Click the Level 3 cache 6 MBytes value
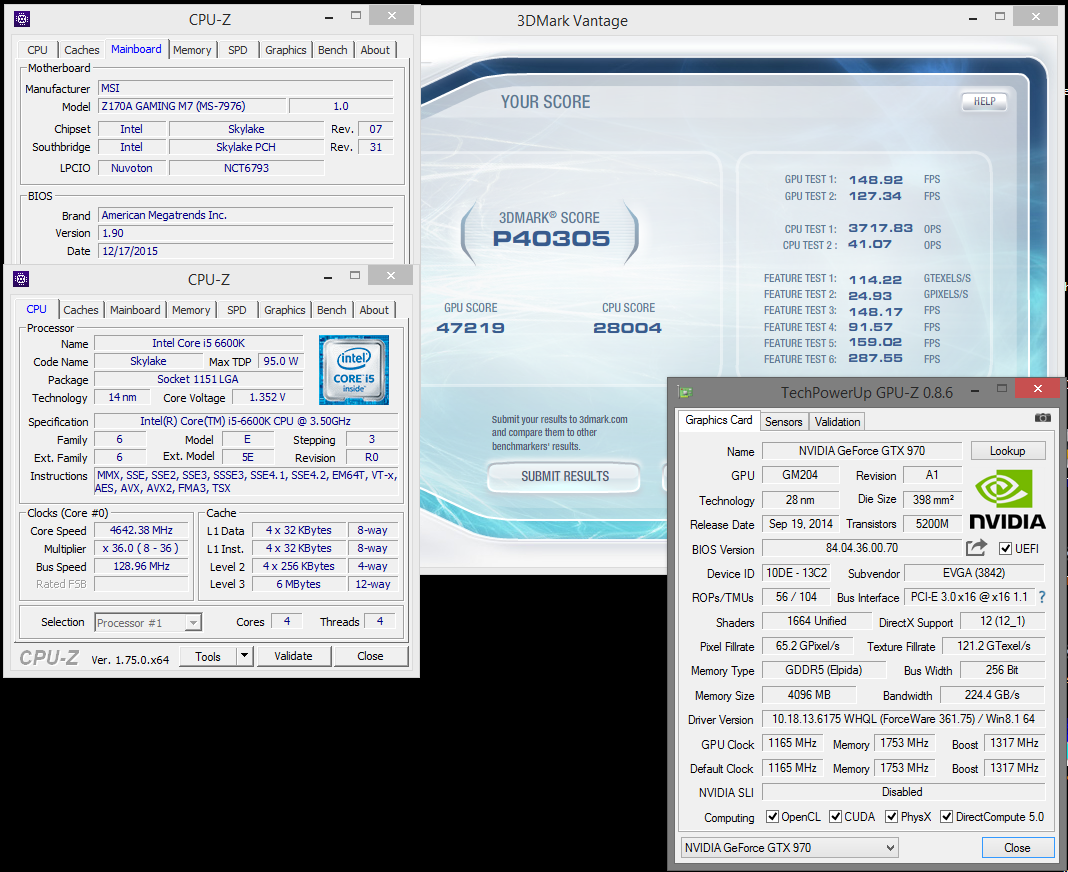This screenshot has height=872, width=1068. pos(298,584)
